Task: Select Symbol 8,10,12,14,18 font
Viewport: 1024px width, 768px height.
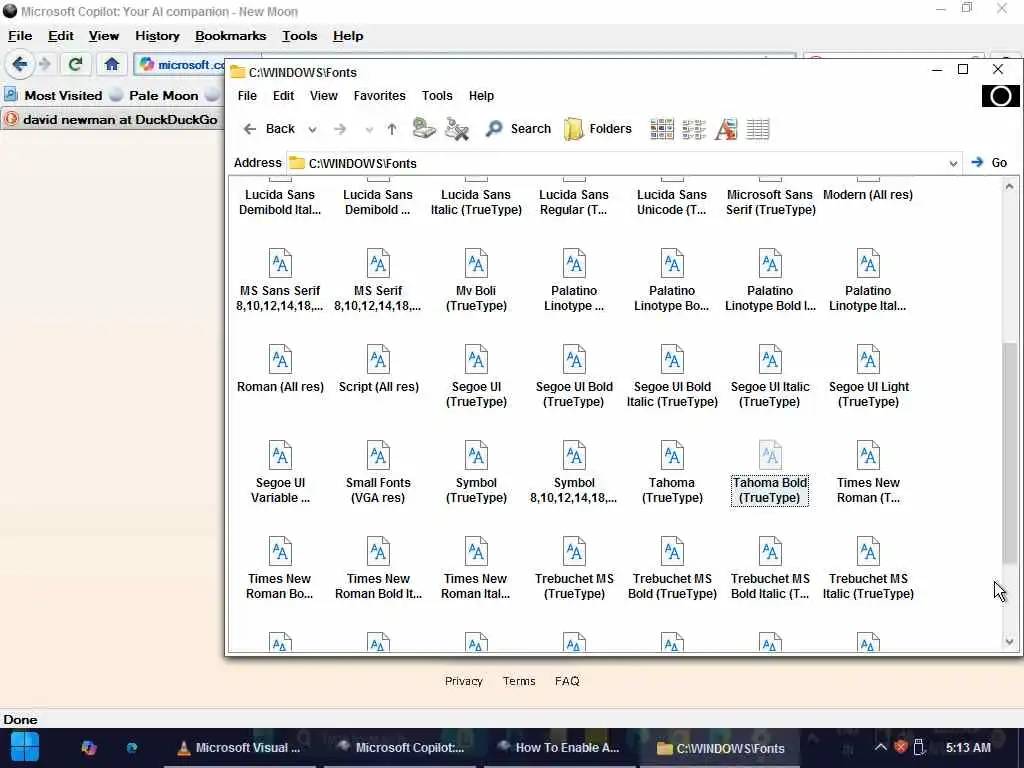Action: [x=574, y=472]
